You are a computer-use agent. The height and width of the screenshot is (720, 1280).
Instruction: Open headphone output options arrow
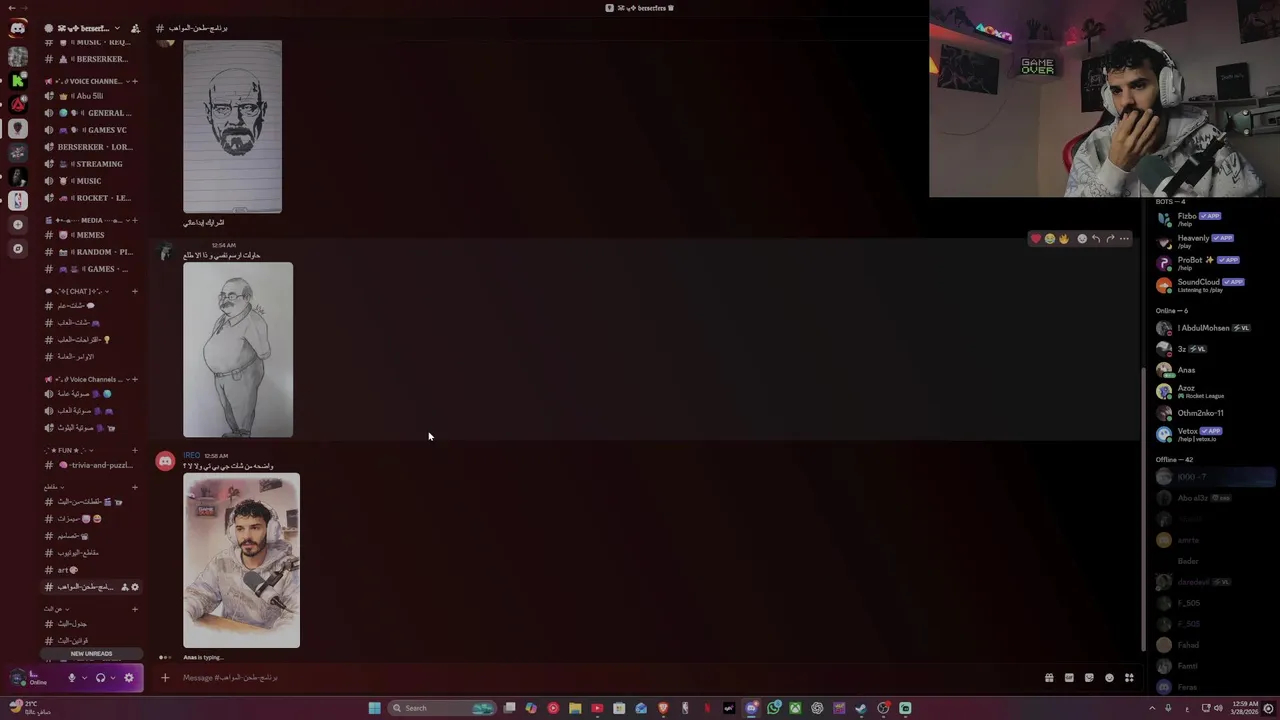[x=113, y=678]
